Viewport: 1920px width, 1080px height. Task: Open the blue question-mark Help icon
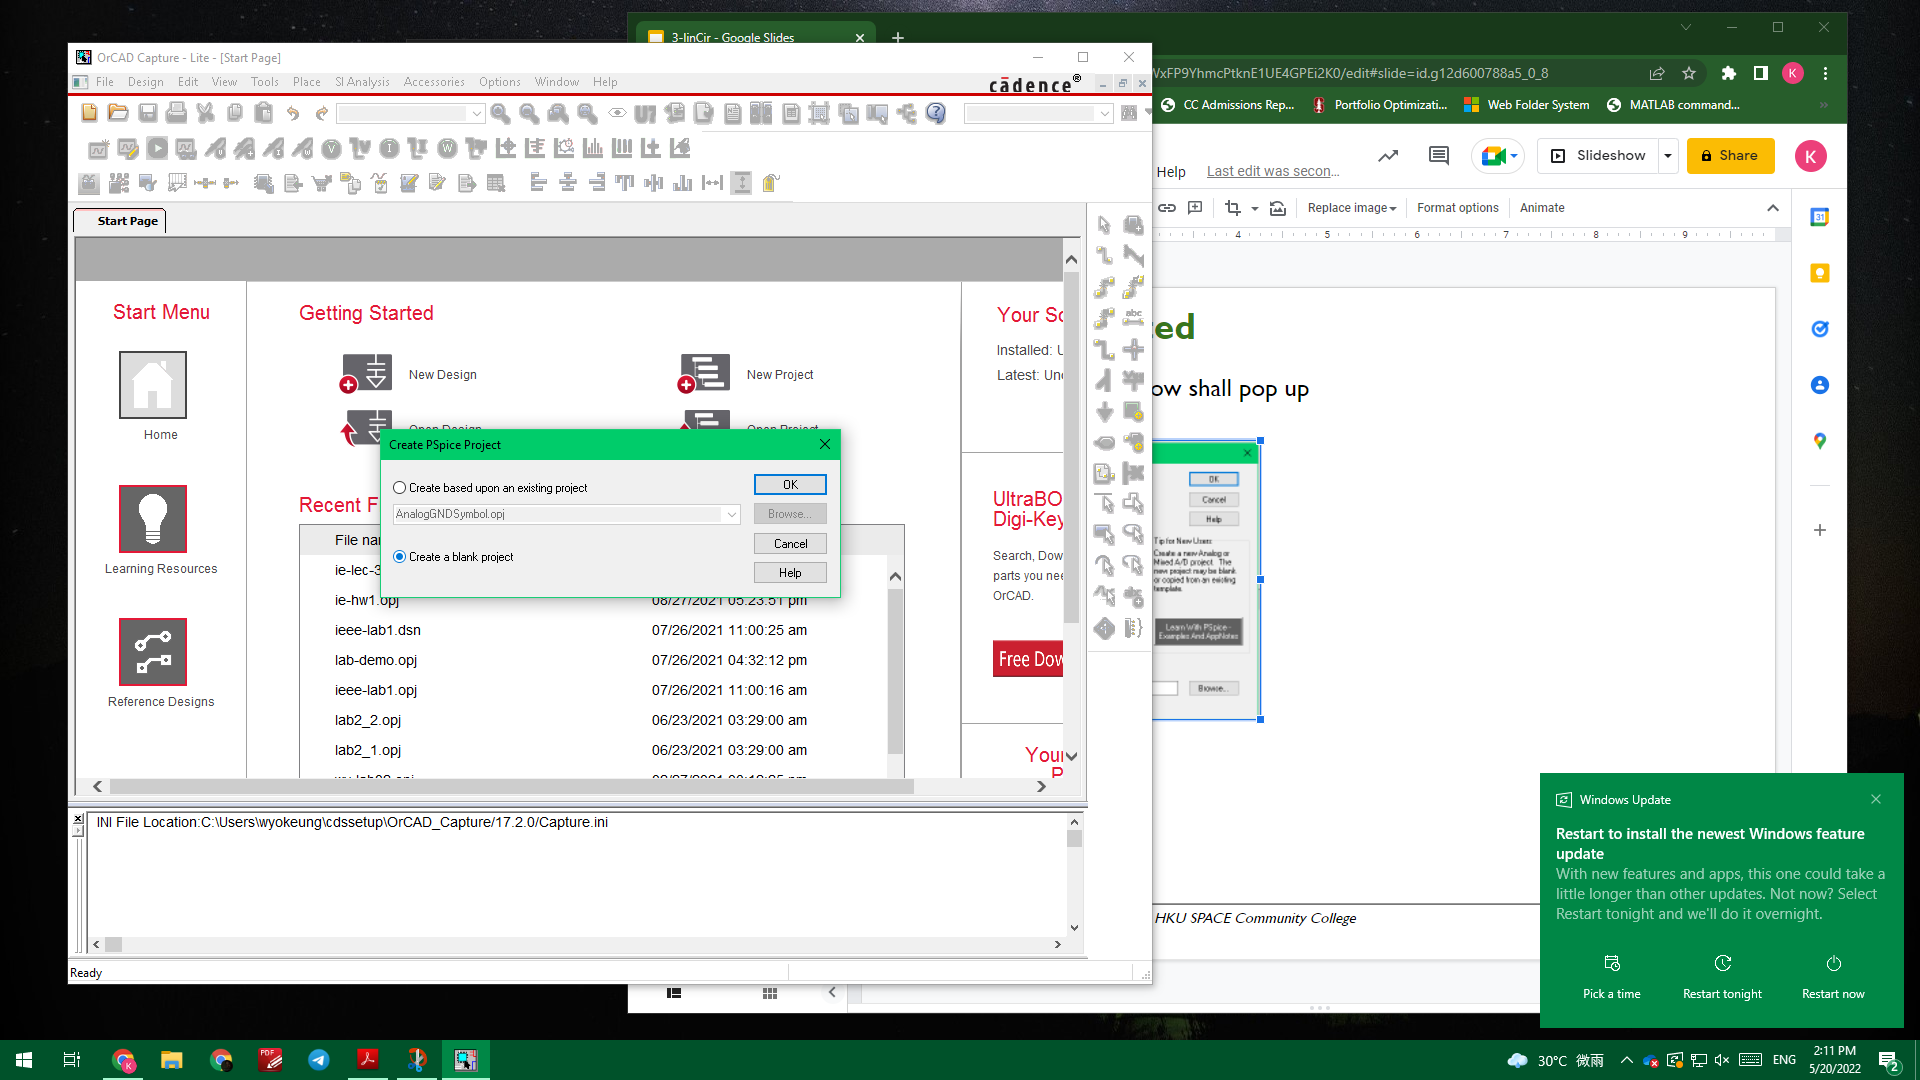coord(935,113)
